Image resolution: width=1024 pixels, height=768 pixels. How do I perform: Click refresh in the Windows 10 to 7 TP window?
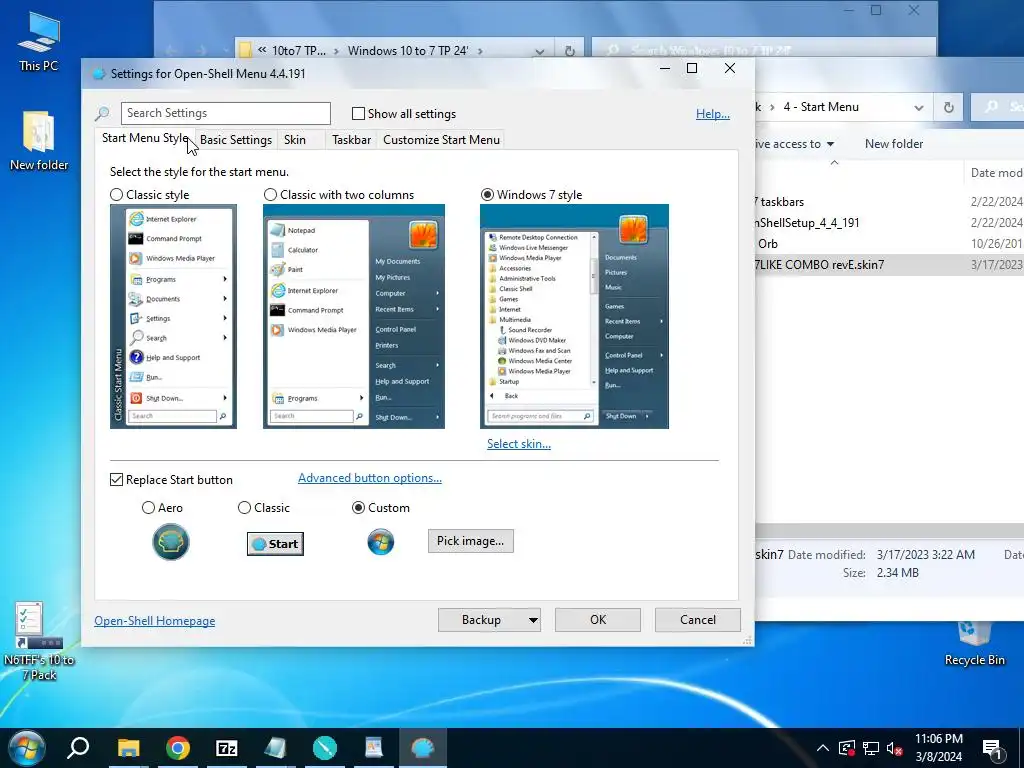coord(569,50)
